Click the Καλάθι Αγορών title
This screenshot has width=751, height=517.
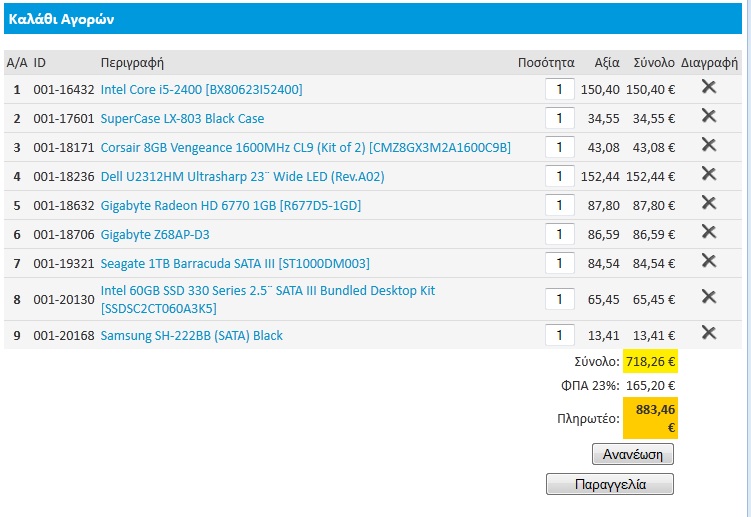(61, 19)
